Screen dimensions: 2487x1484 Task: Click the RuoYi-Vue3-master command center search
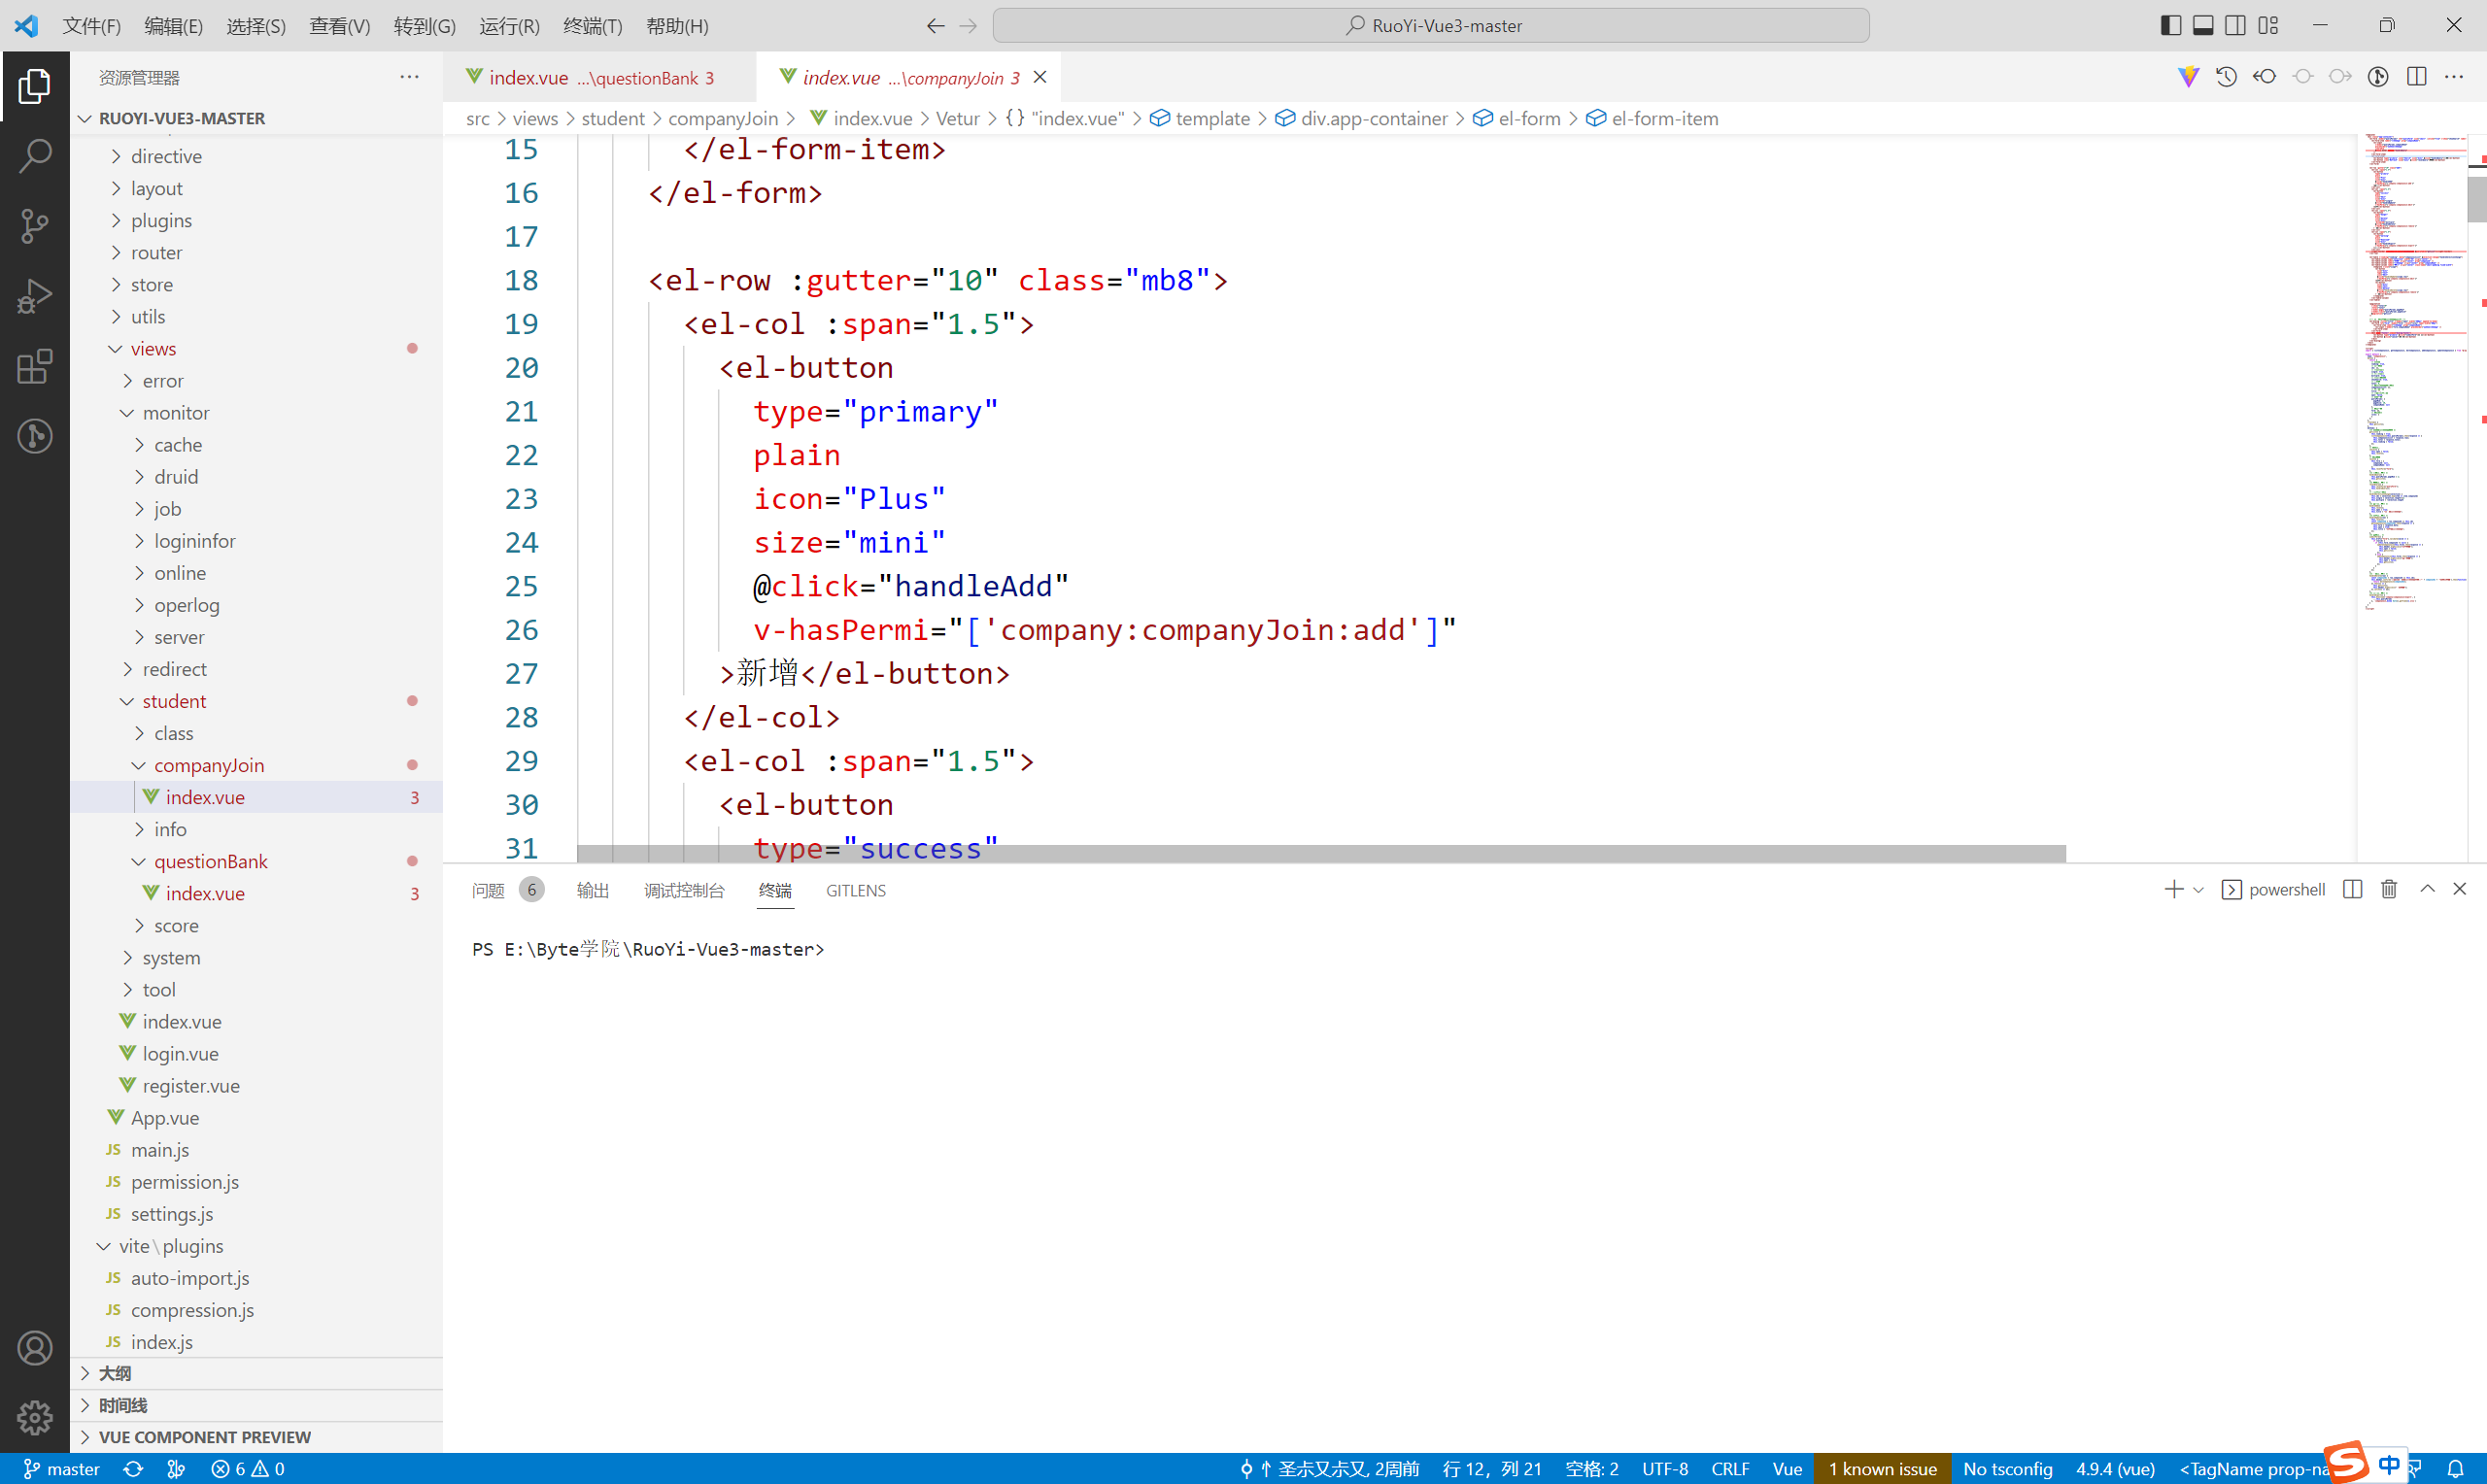1430,26
